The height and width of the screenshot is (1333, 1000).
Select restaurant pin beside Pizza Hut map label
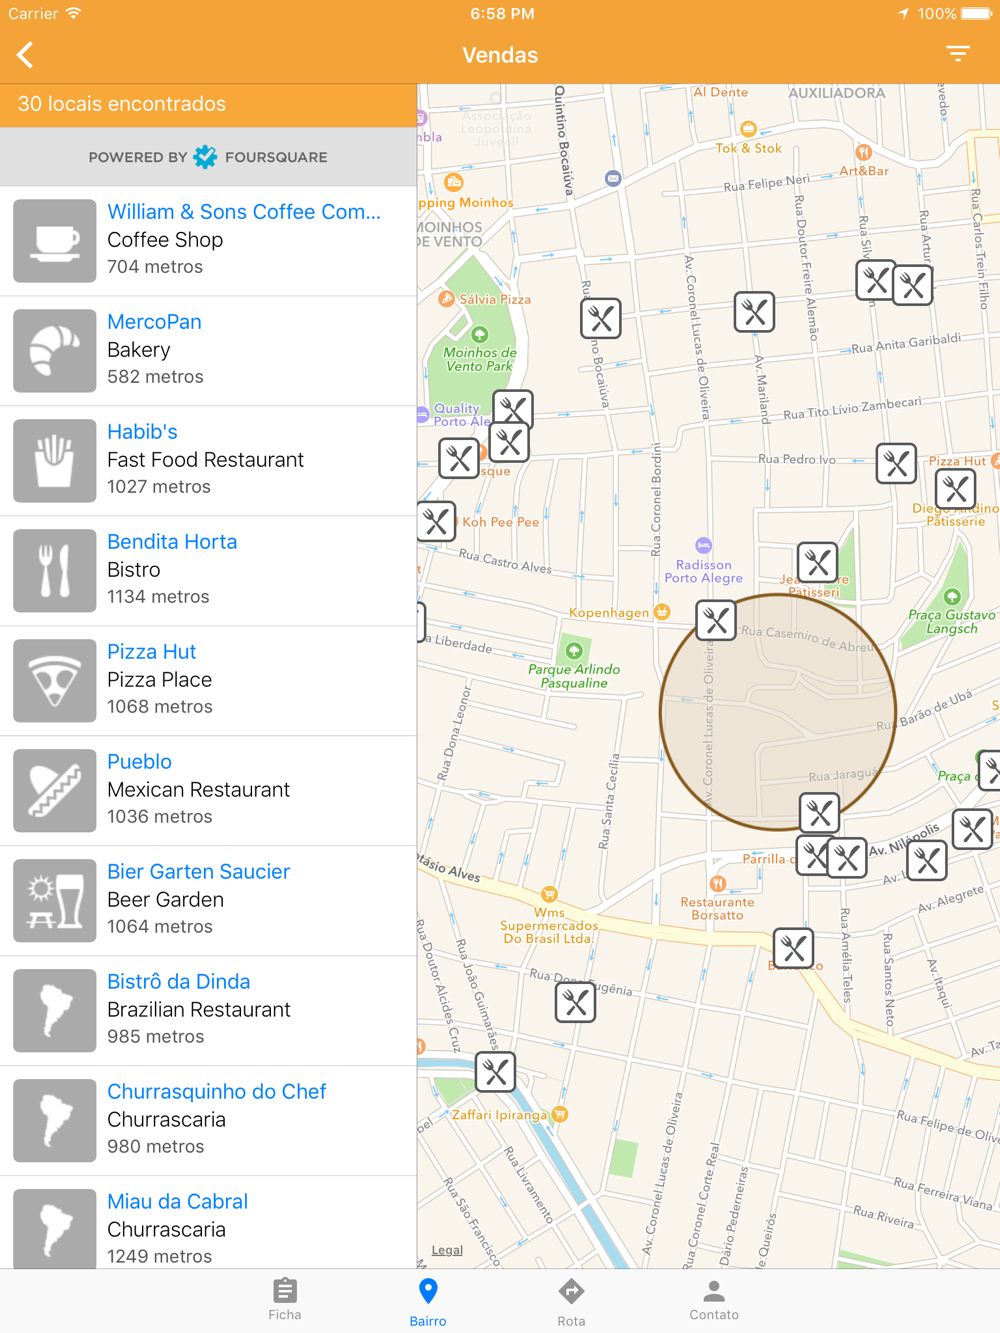pyautogui.click(x=956, y=489)
